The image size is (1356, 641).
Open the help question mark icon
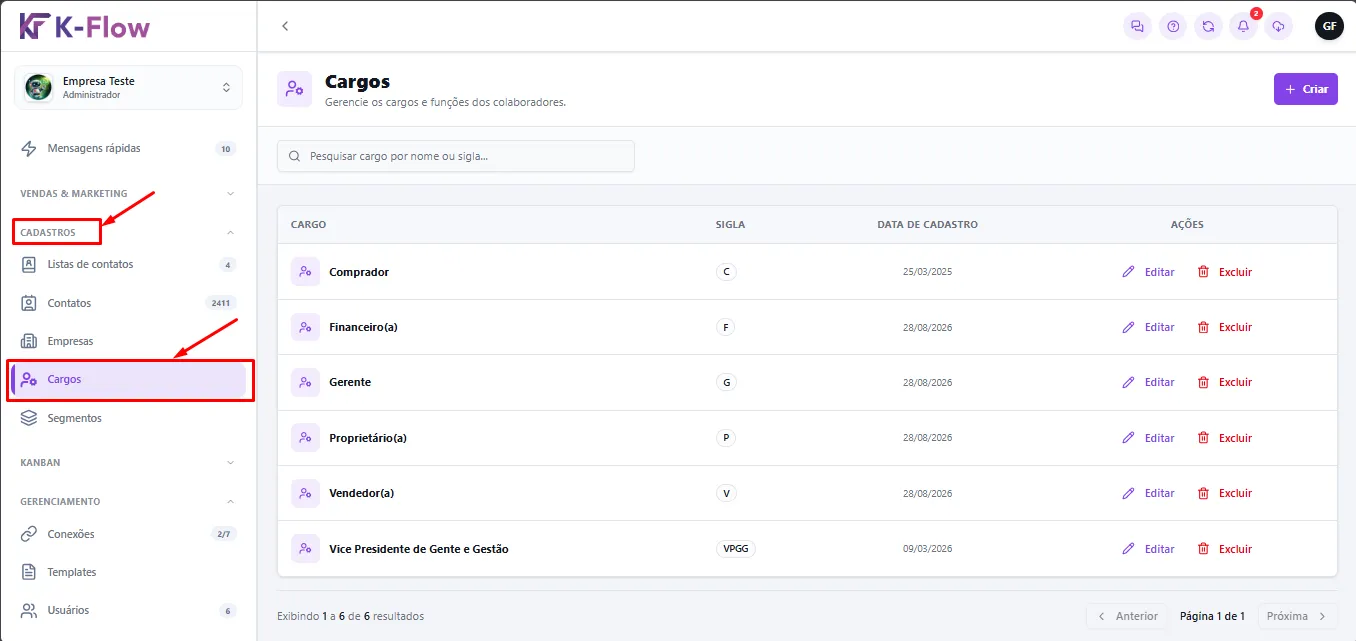tap(1173, 26)
